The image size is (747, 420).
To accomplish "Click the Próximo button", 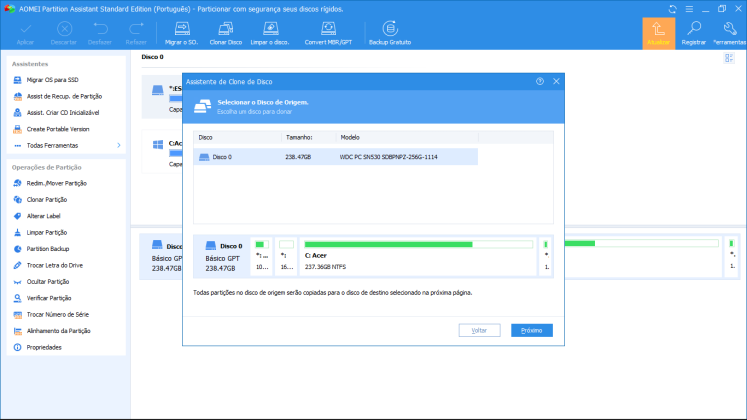I will pos(532,330).
